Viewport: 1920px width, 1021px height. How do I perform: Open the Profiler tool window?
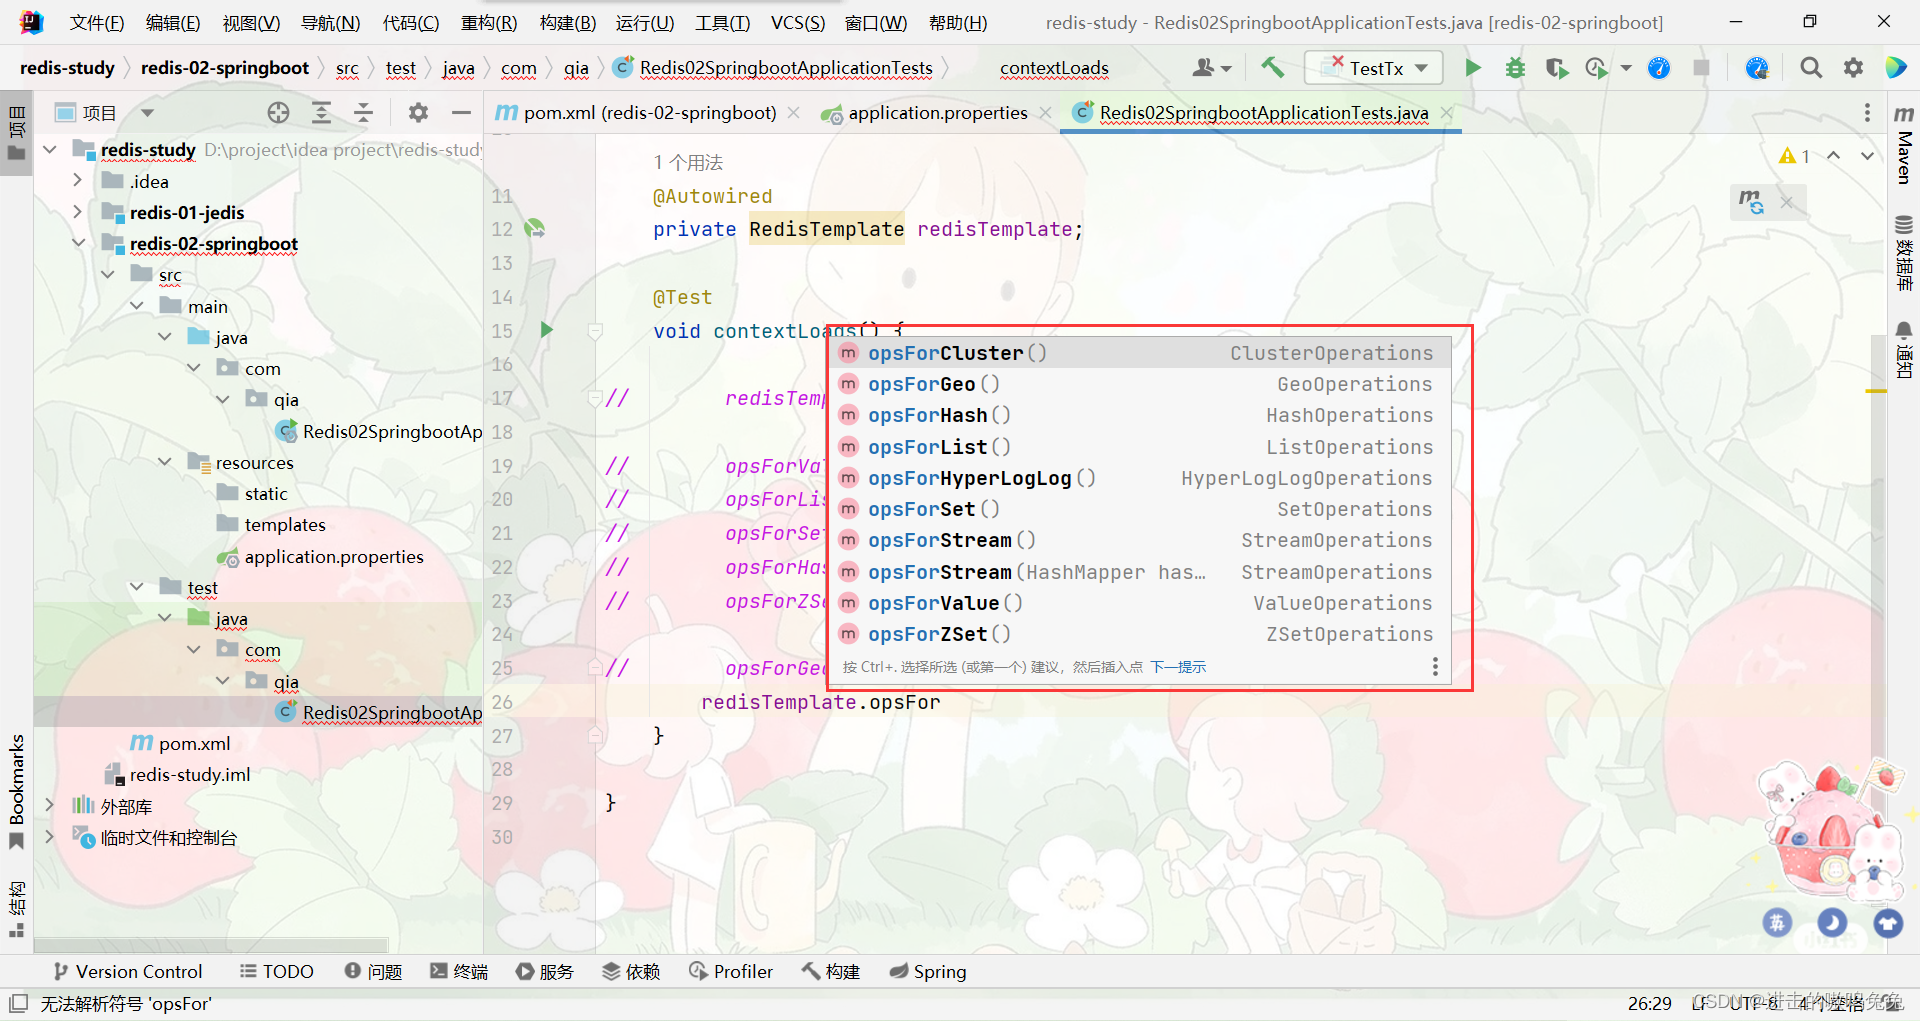tap(731, 971)
